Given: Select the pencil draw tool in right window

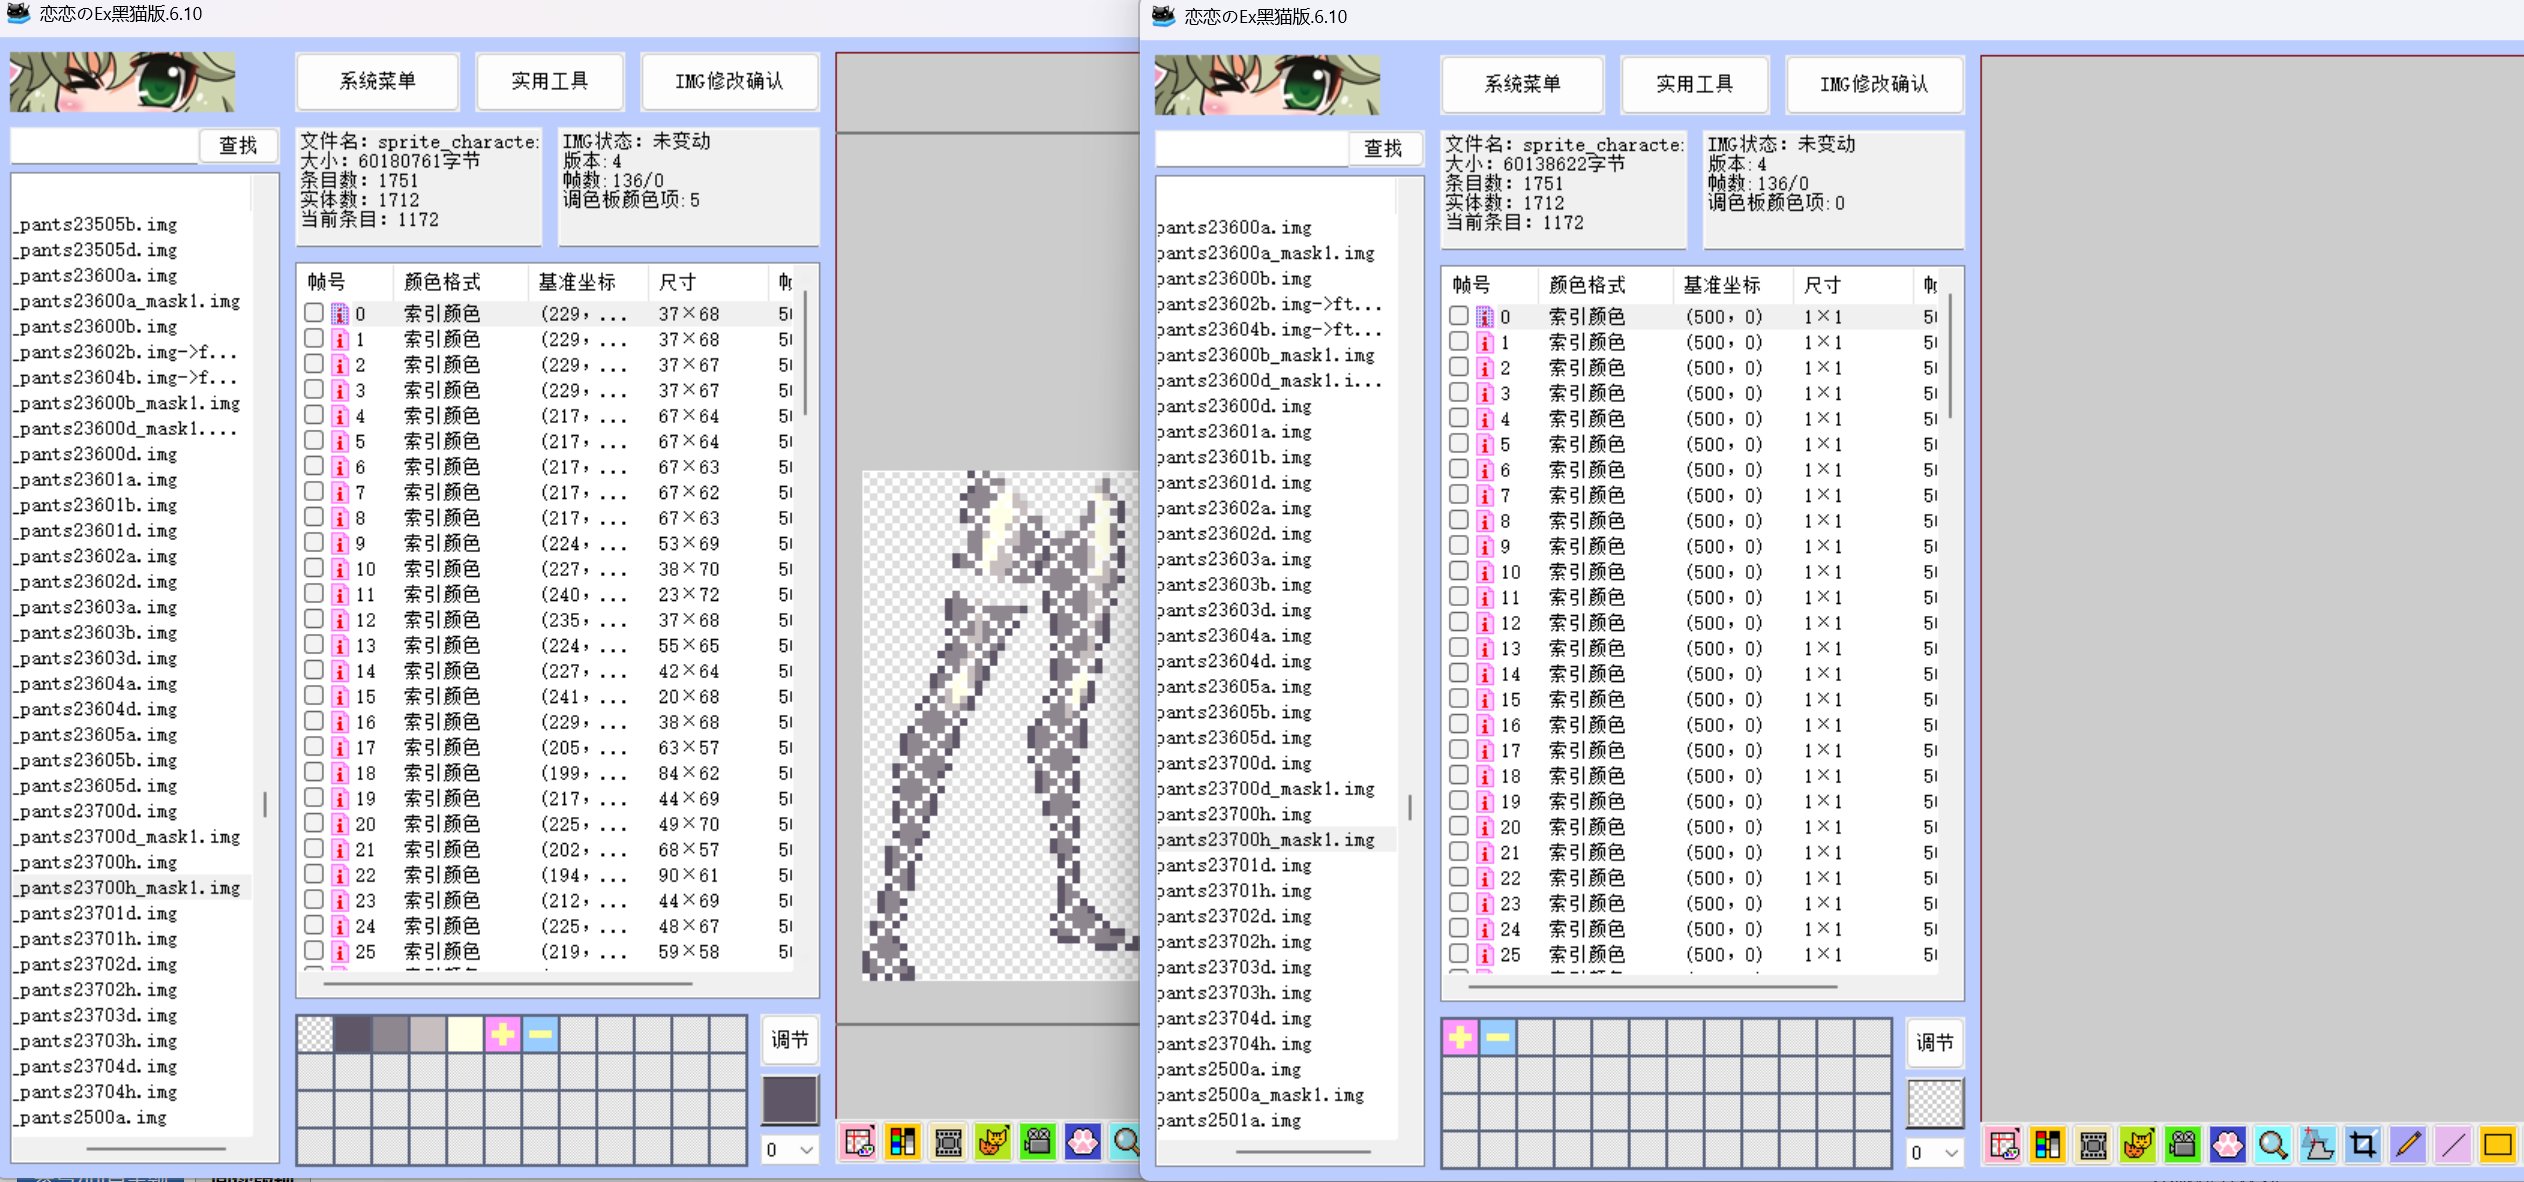Looking at the screenshot, I should tap(2408, 1145).
